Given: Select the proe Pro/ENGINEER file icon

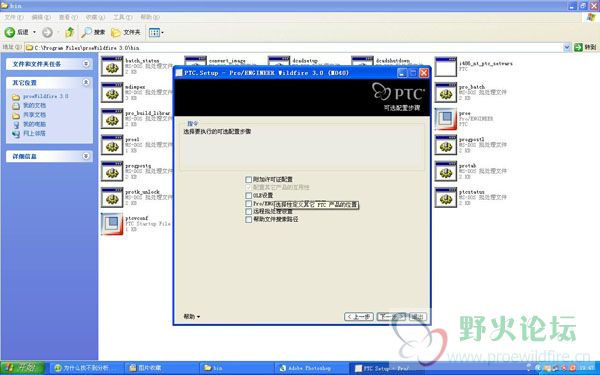Looking at the screenshot, I should click(446, 119).
